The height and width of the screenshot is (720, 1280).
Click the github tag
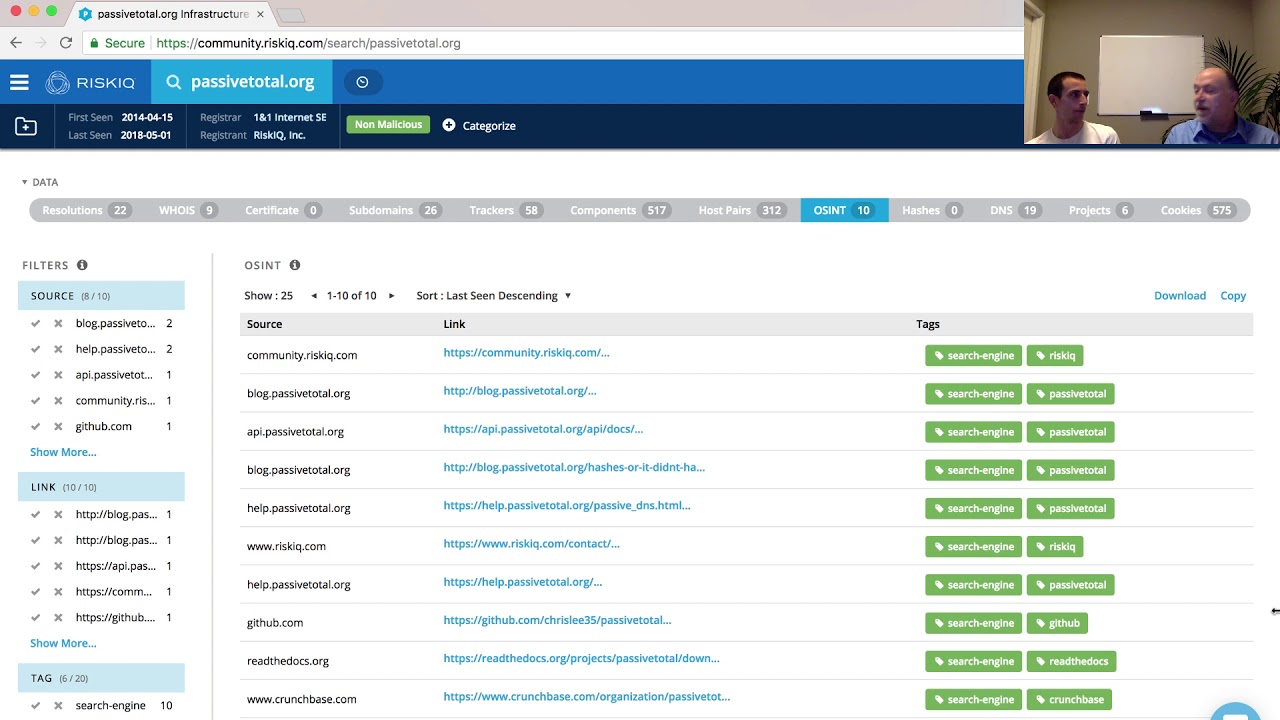(1057, 623)
